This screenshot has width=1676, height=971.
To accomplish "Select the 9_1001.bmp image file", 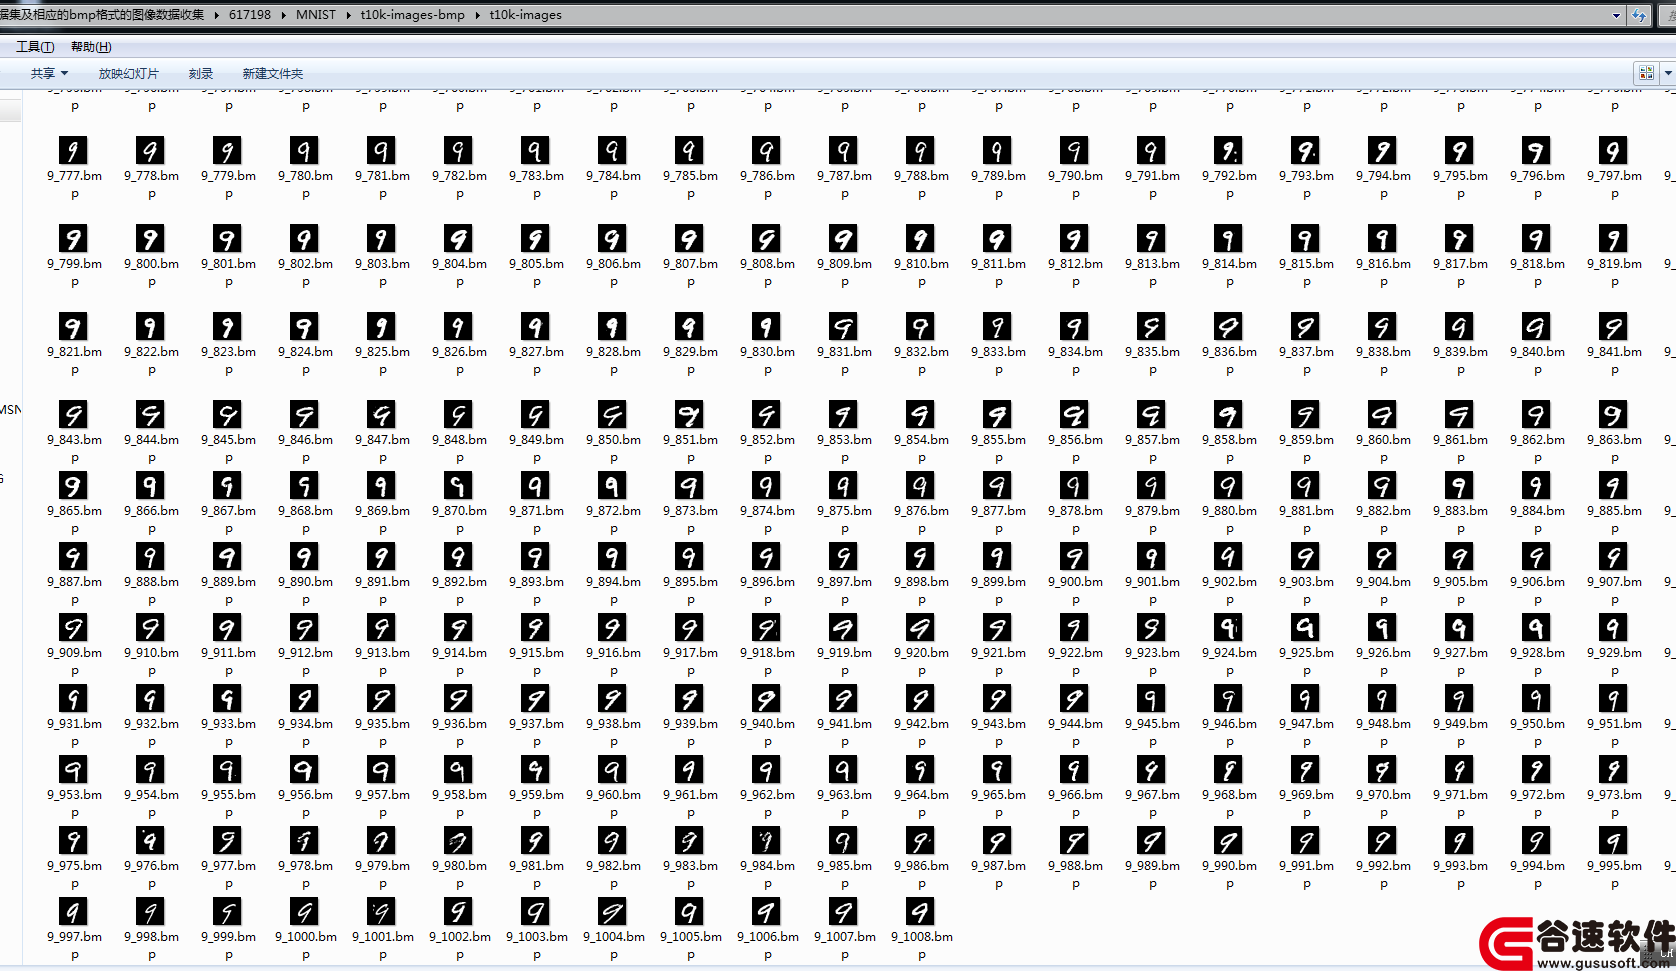I will coord(382,927).
